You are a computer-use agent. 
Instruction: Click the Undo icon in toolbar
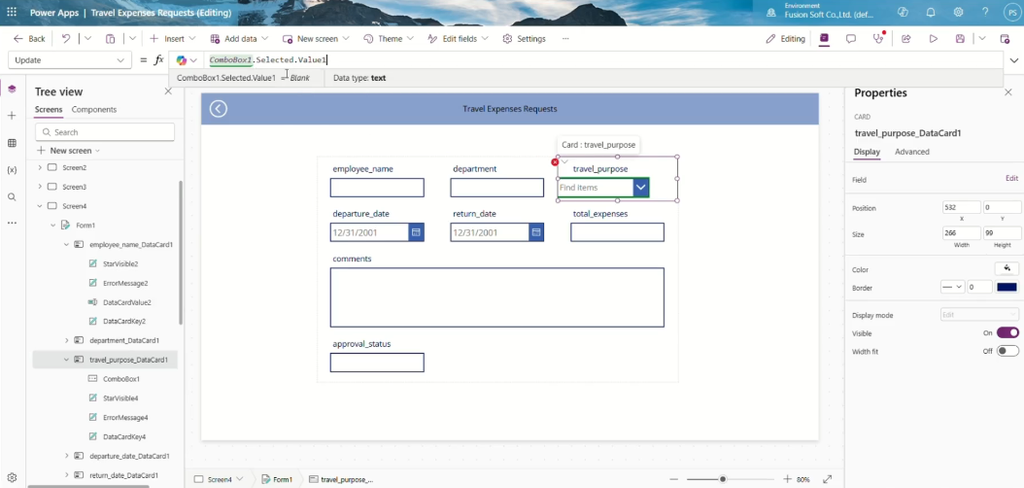[66, 39]
